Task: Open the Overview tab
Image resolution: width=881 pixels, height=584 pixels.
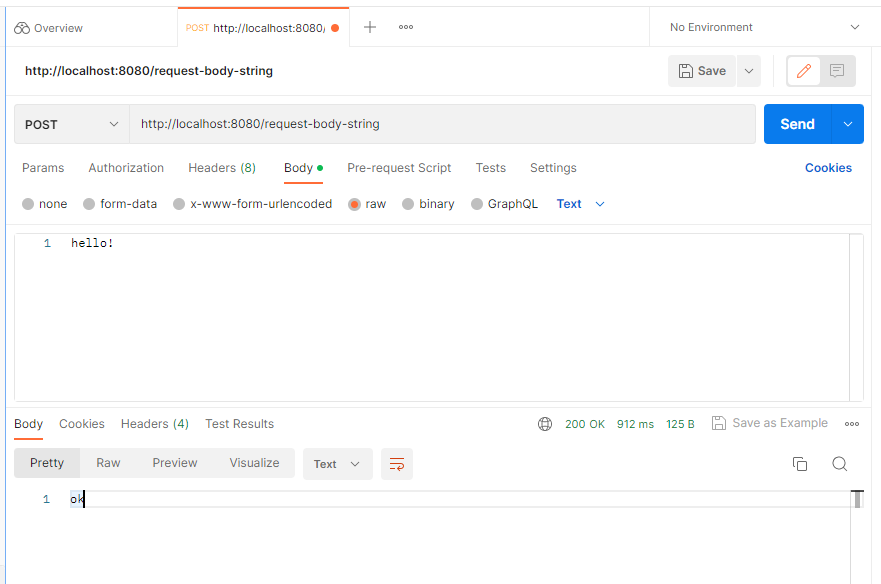Action: (49, 28)
